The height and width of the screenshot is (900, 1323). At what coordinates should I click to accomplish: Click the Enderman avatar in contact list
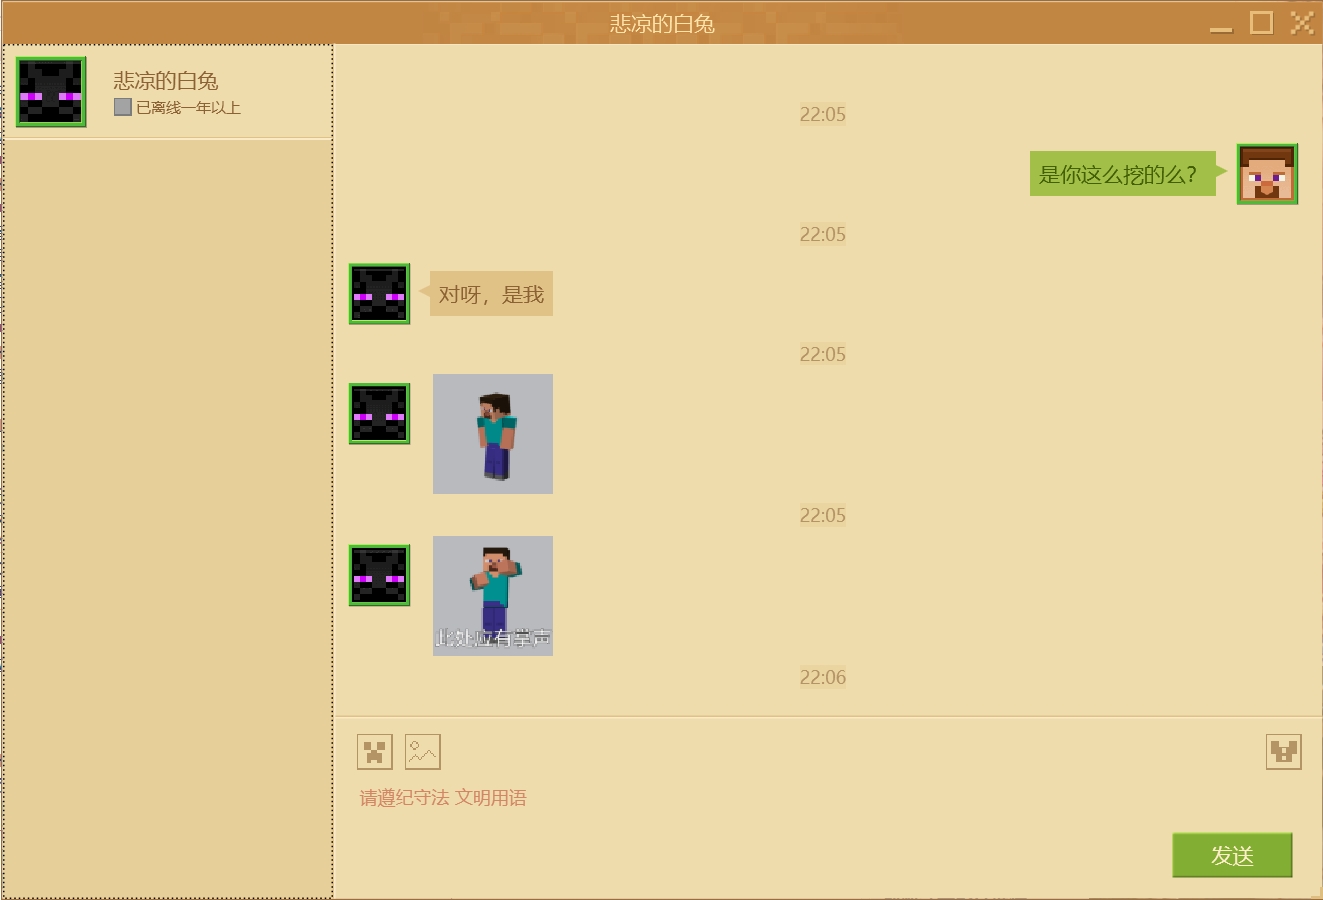(51, 92)
